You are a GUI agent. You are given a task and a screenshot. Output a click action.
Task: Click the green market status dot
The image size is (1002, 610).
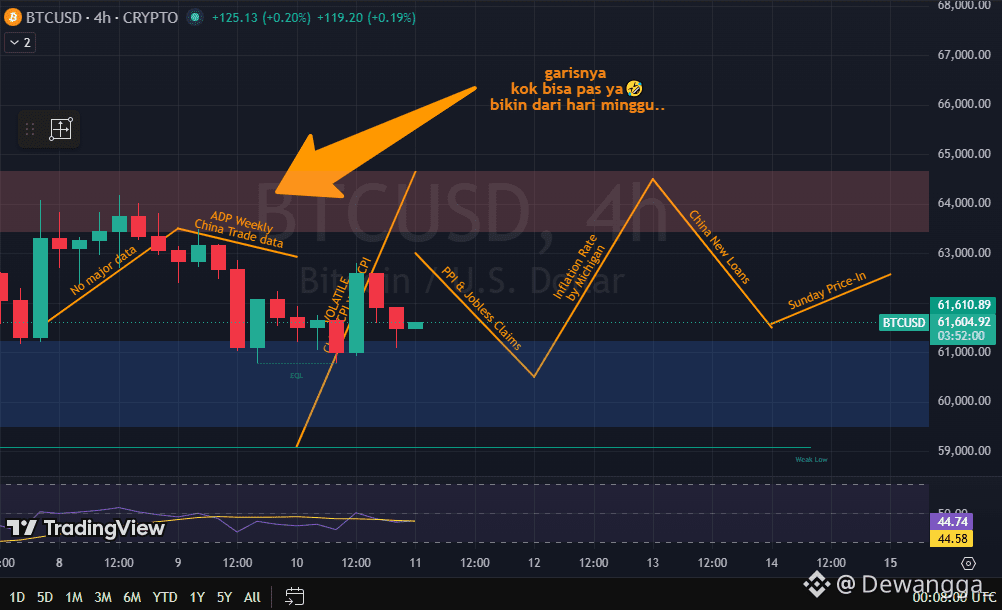pyautogui.click(x=195, y=17)
